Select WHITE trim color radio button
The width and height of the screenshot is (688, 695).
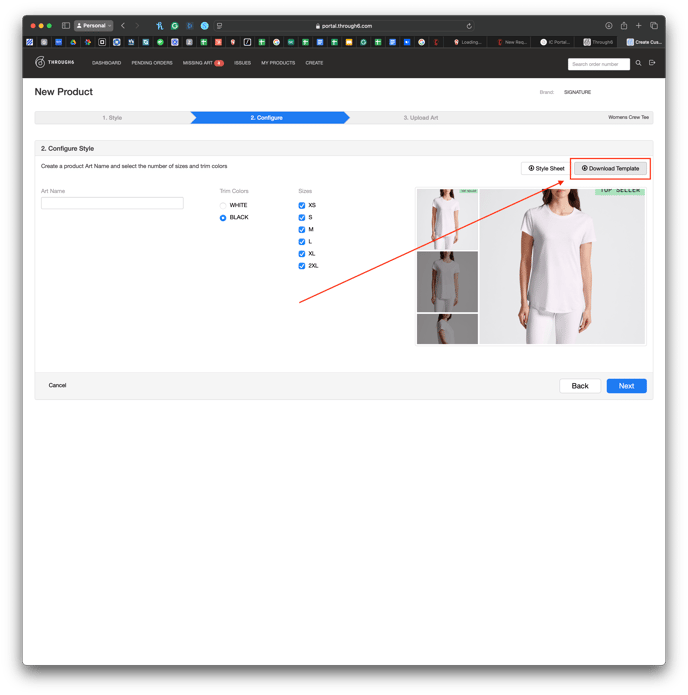pyautogui.click(x=223, y=205)
